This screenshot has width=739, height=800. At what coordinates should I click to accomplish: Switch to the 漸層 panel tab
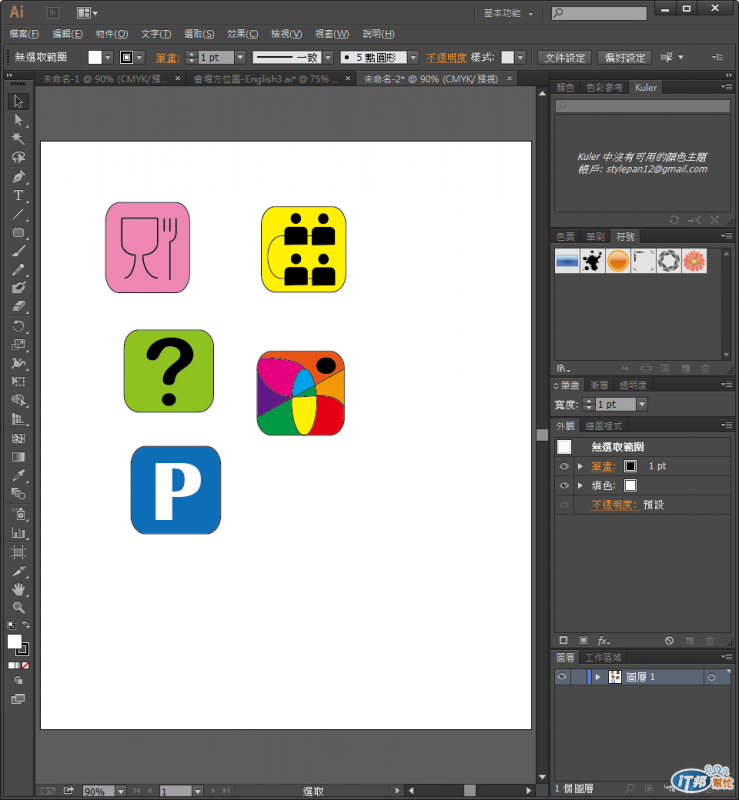[x=599, y=385]
